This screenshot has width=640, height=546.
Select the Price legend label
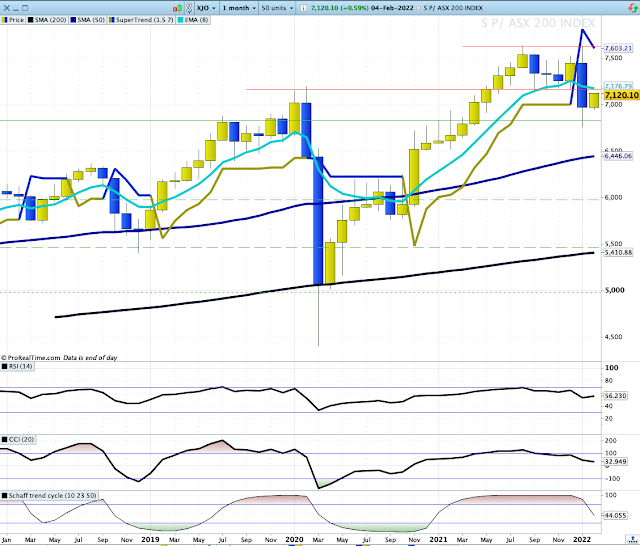point(13,20)
